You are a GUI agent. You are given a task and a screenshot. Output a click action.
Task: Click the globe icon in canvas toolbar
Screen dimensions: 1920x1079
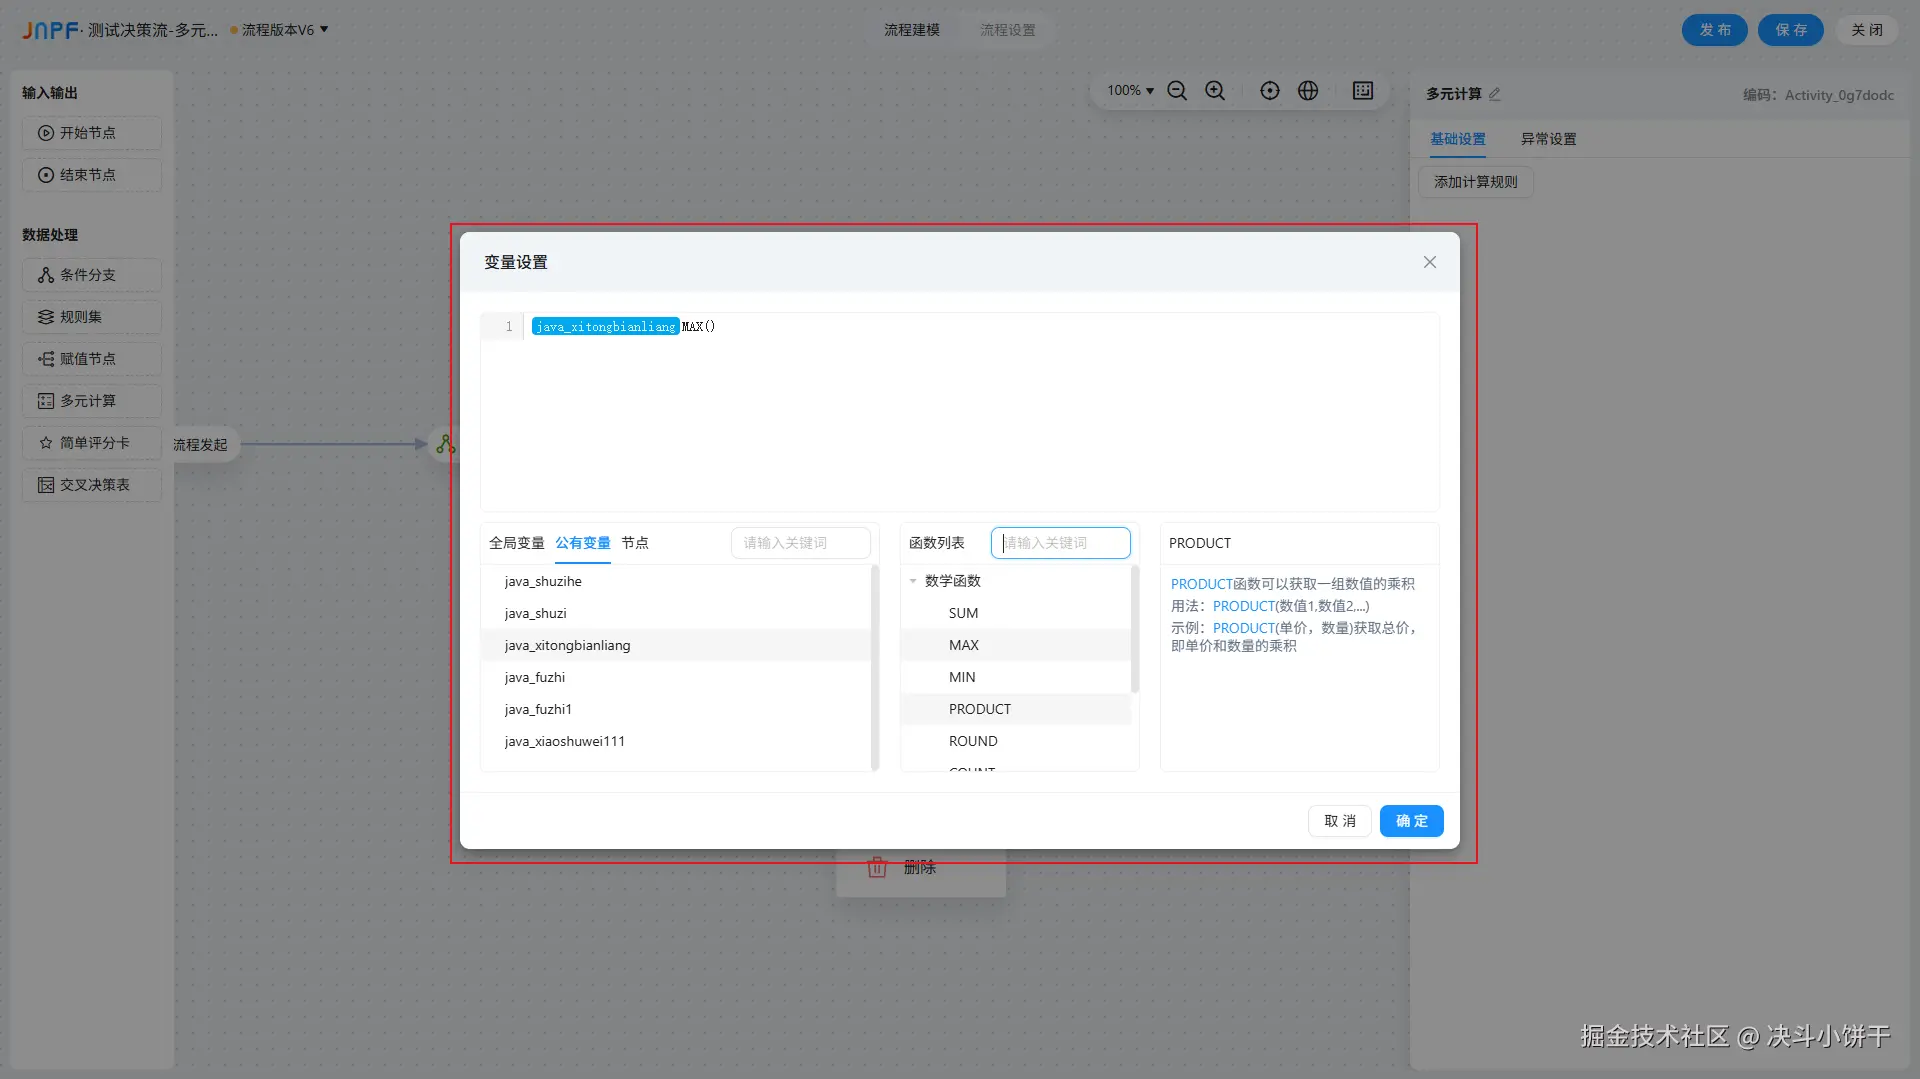[x=1308, y=90]
